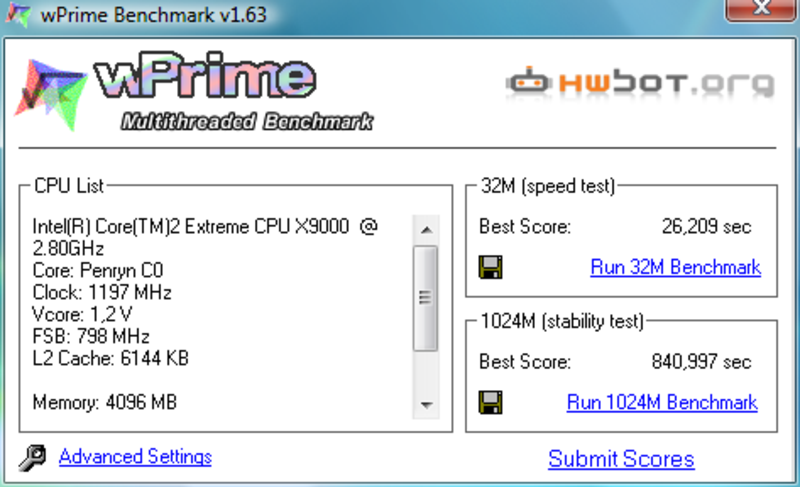Run the 1024M Benchmark
Image resolution: width=800 pixels, height=487 pixels.
click(662, 402)
